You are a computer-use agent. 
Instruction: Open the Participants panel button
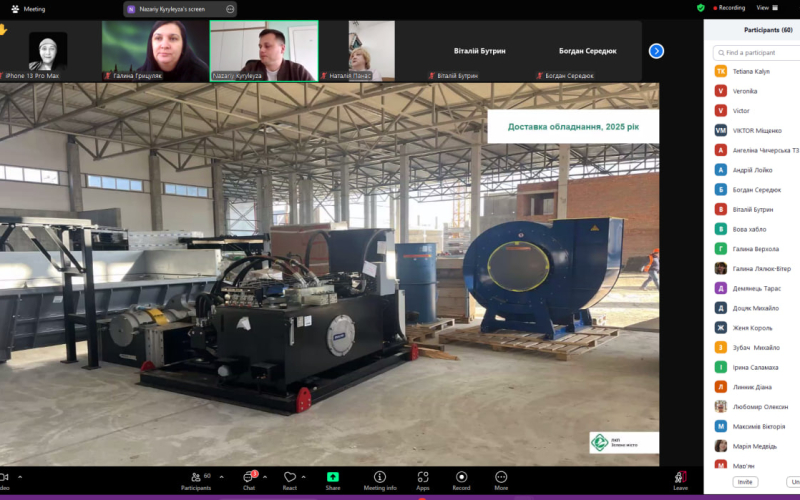pos(196,481)
